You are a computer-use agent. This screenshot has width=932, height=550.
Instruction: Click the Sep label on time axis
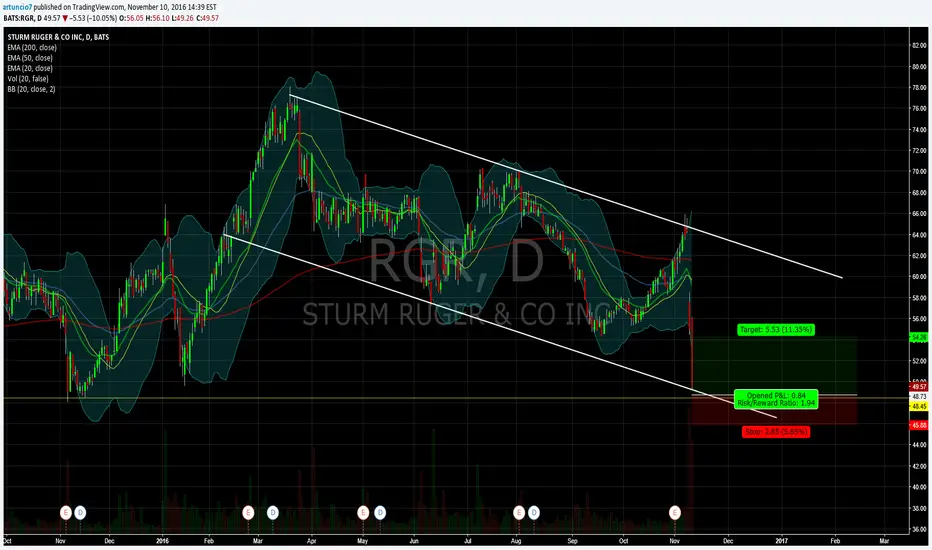(x=572, y=540)
